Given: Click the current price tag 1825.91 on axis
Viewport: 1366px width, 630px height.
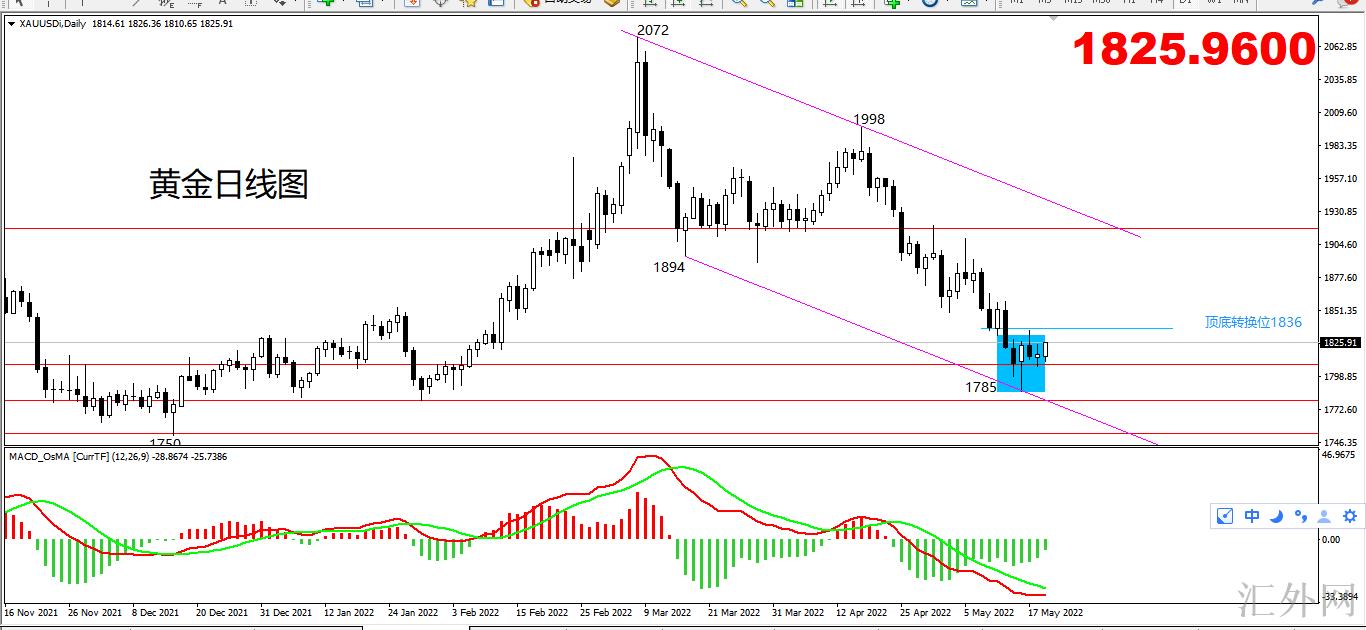Looking at the screenshot, I should [1339, 343].
